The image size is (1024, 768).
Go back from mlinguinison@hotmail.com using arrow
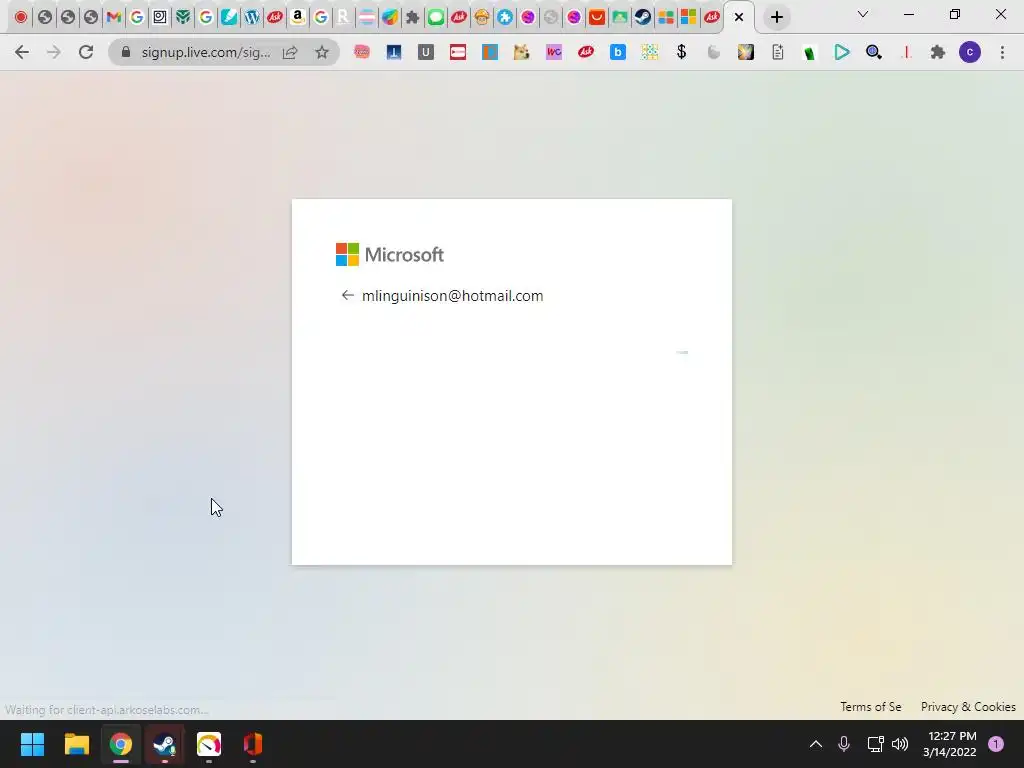click(x=347, y=296)
